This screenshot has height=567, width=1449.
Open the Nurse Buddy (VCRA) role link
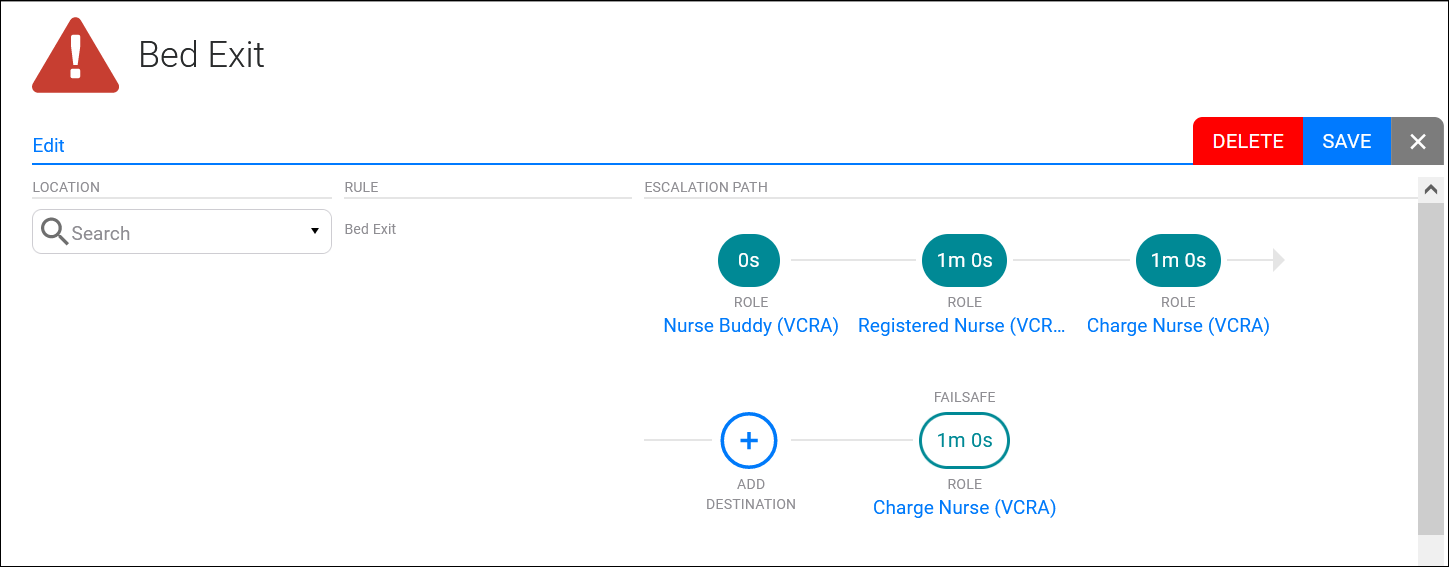pyautogui.click(x=751, y=325)
